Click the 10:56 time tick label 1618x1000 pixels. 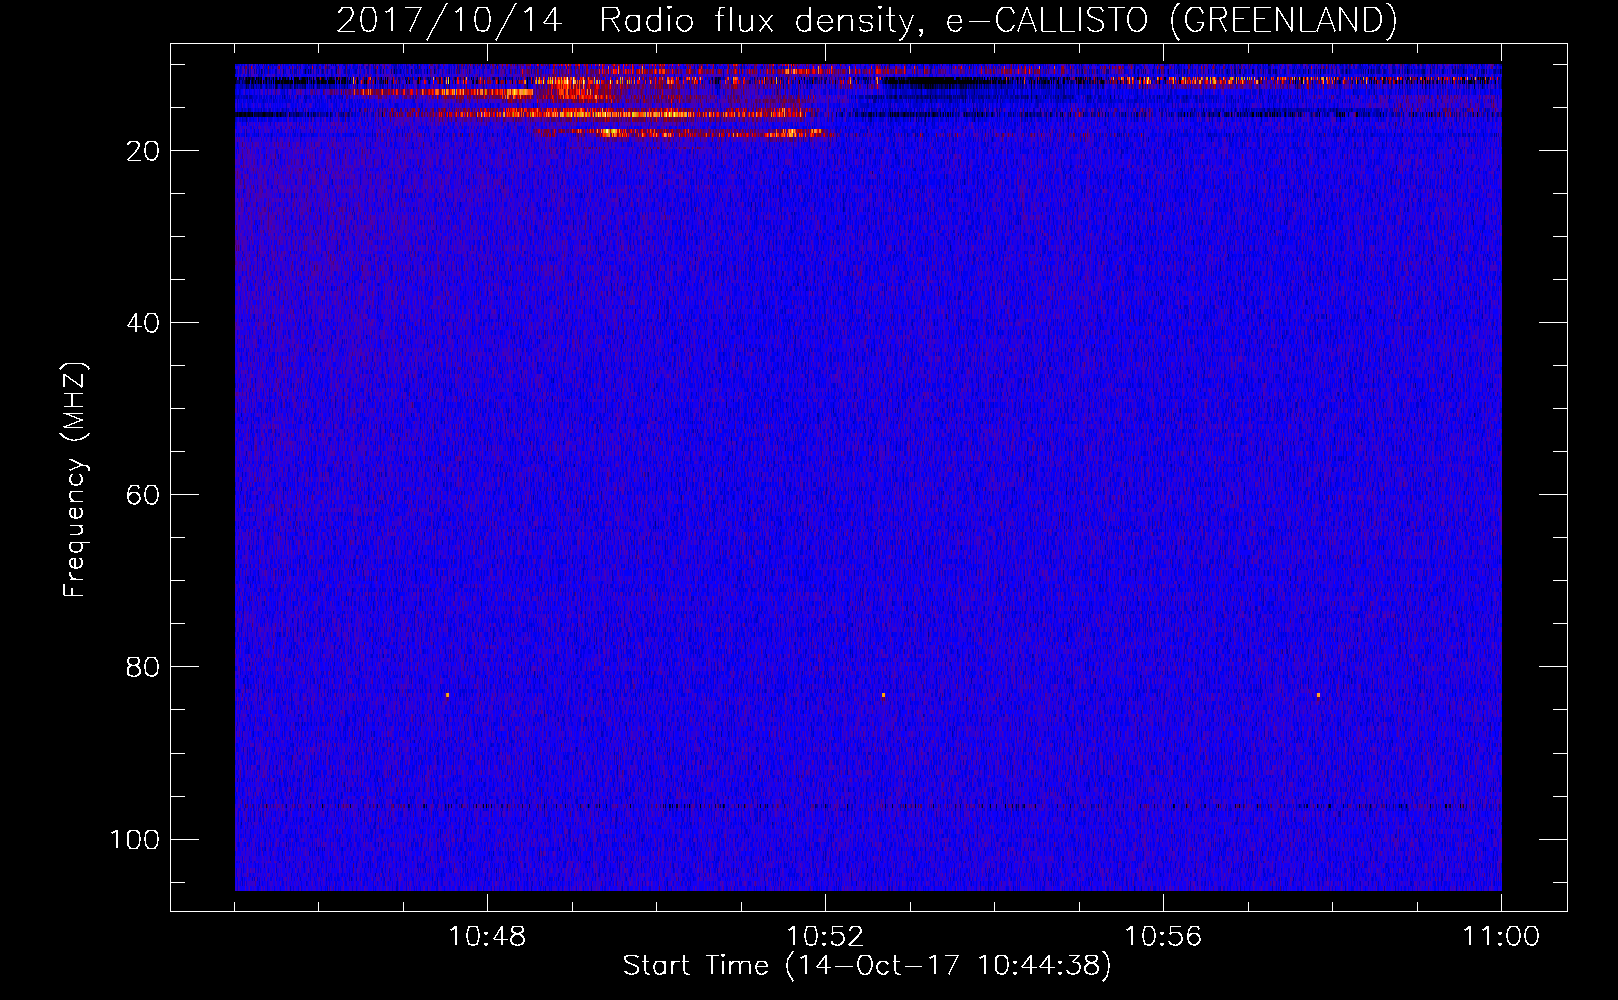coord(1163,937)
